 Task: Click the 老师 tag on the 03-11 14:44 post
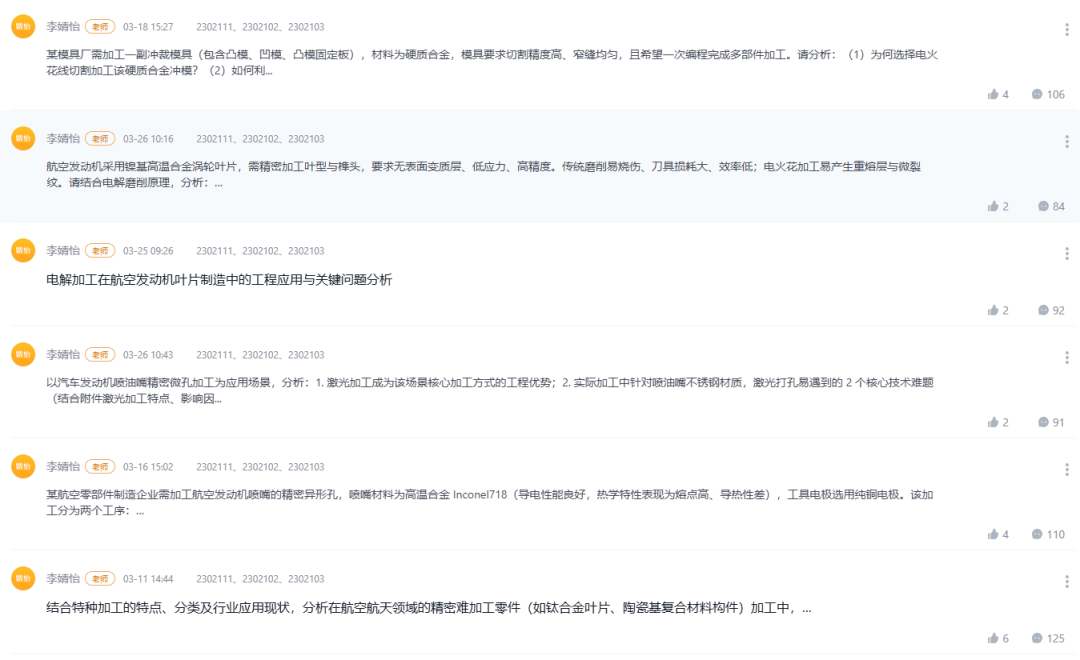tap(99, 579)
